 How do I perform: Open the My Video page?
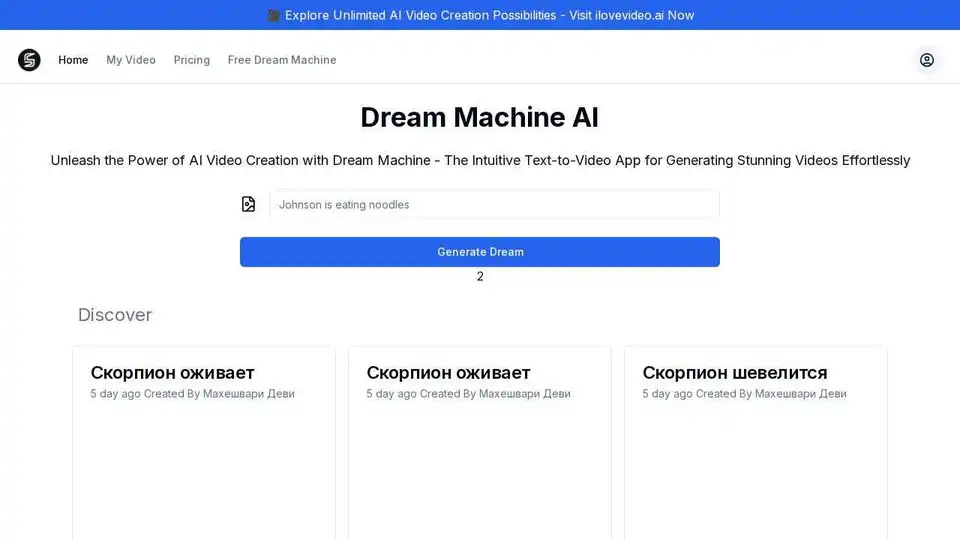[x=131, y=60]
